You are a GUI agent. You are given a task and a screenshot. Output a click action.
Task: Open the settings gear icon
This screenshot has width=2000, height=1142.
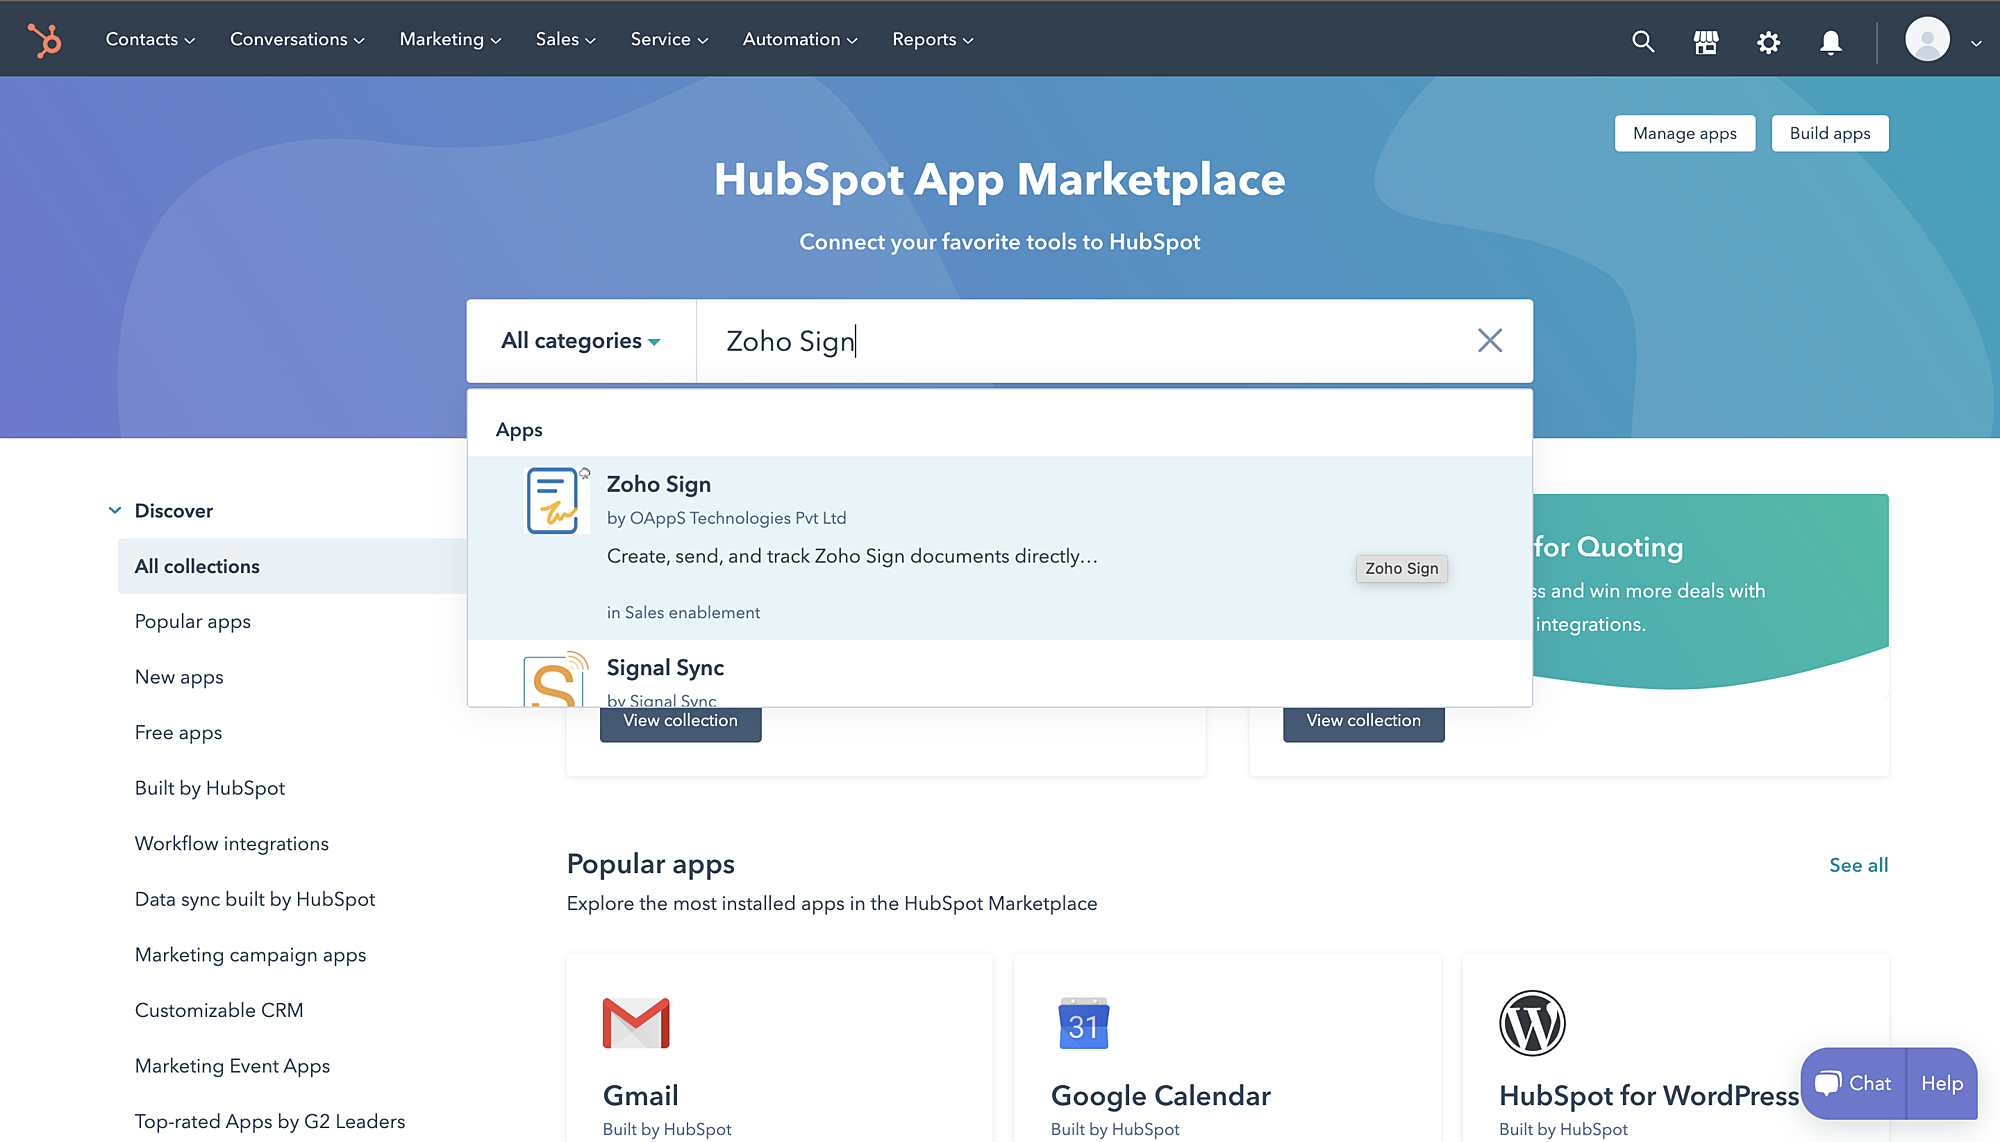[x=1768, y=42]
